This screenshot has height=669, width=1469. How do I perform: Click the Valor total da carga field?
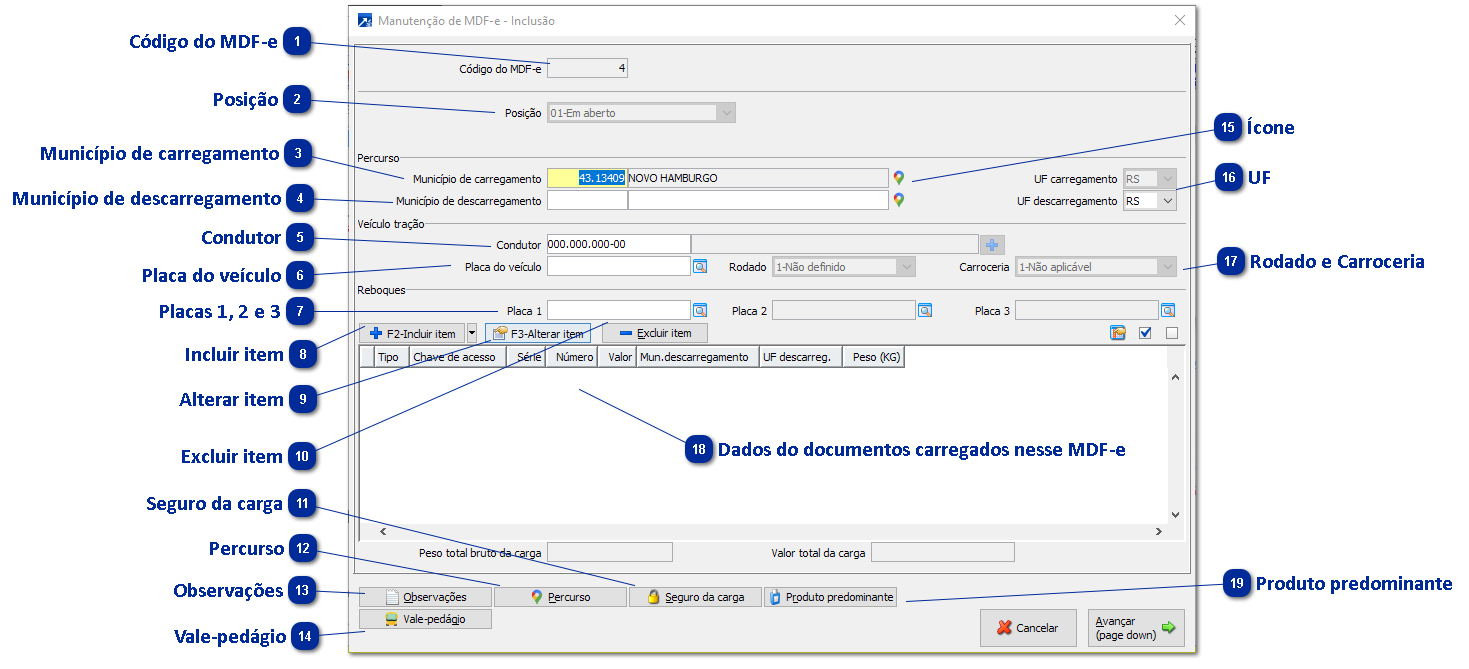click(943, 552)
